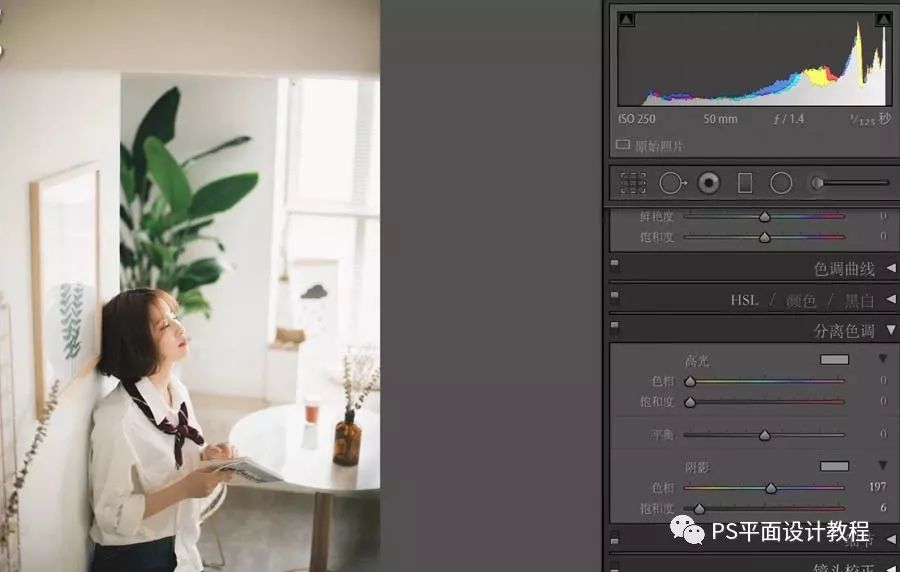Click the 高光 色相 value field
The width and height of the screenshot is (900, 572).
[x=883, y=380]
